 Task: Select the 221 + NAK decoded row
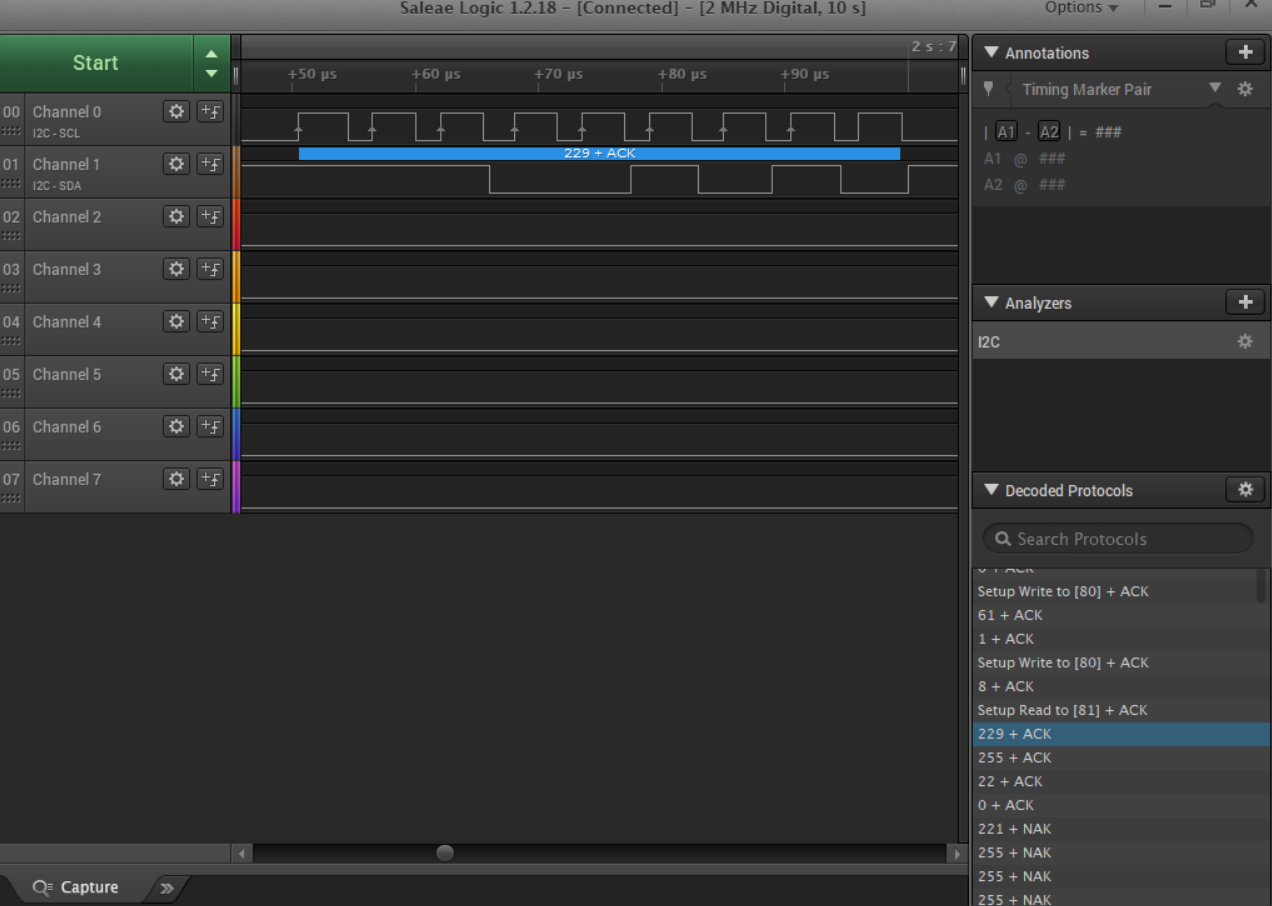1121,829
